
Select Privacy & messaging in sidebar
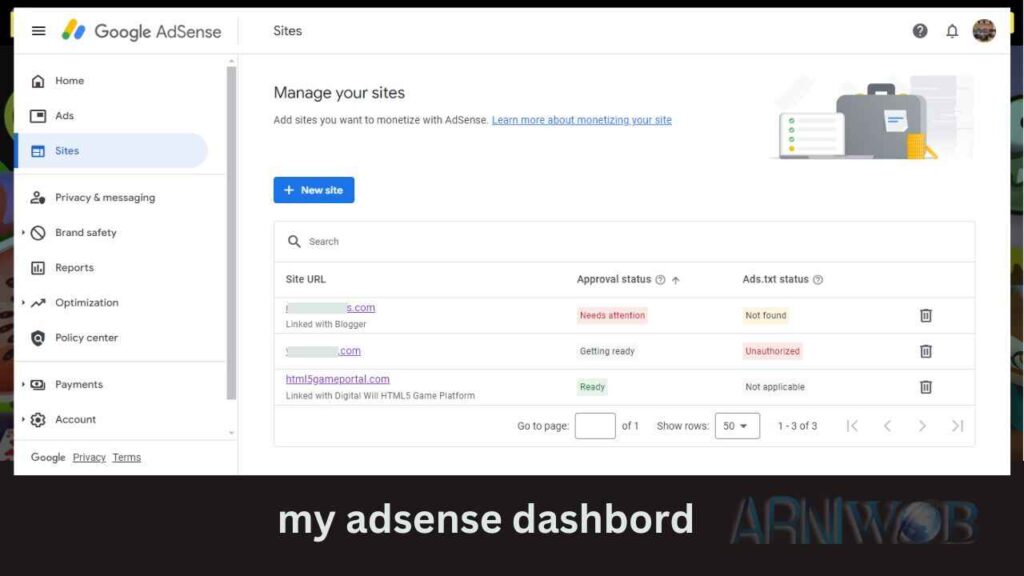point(104,197)
